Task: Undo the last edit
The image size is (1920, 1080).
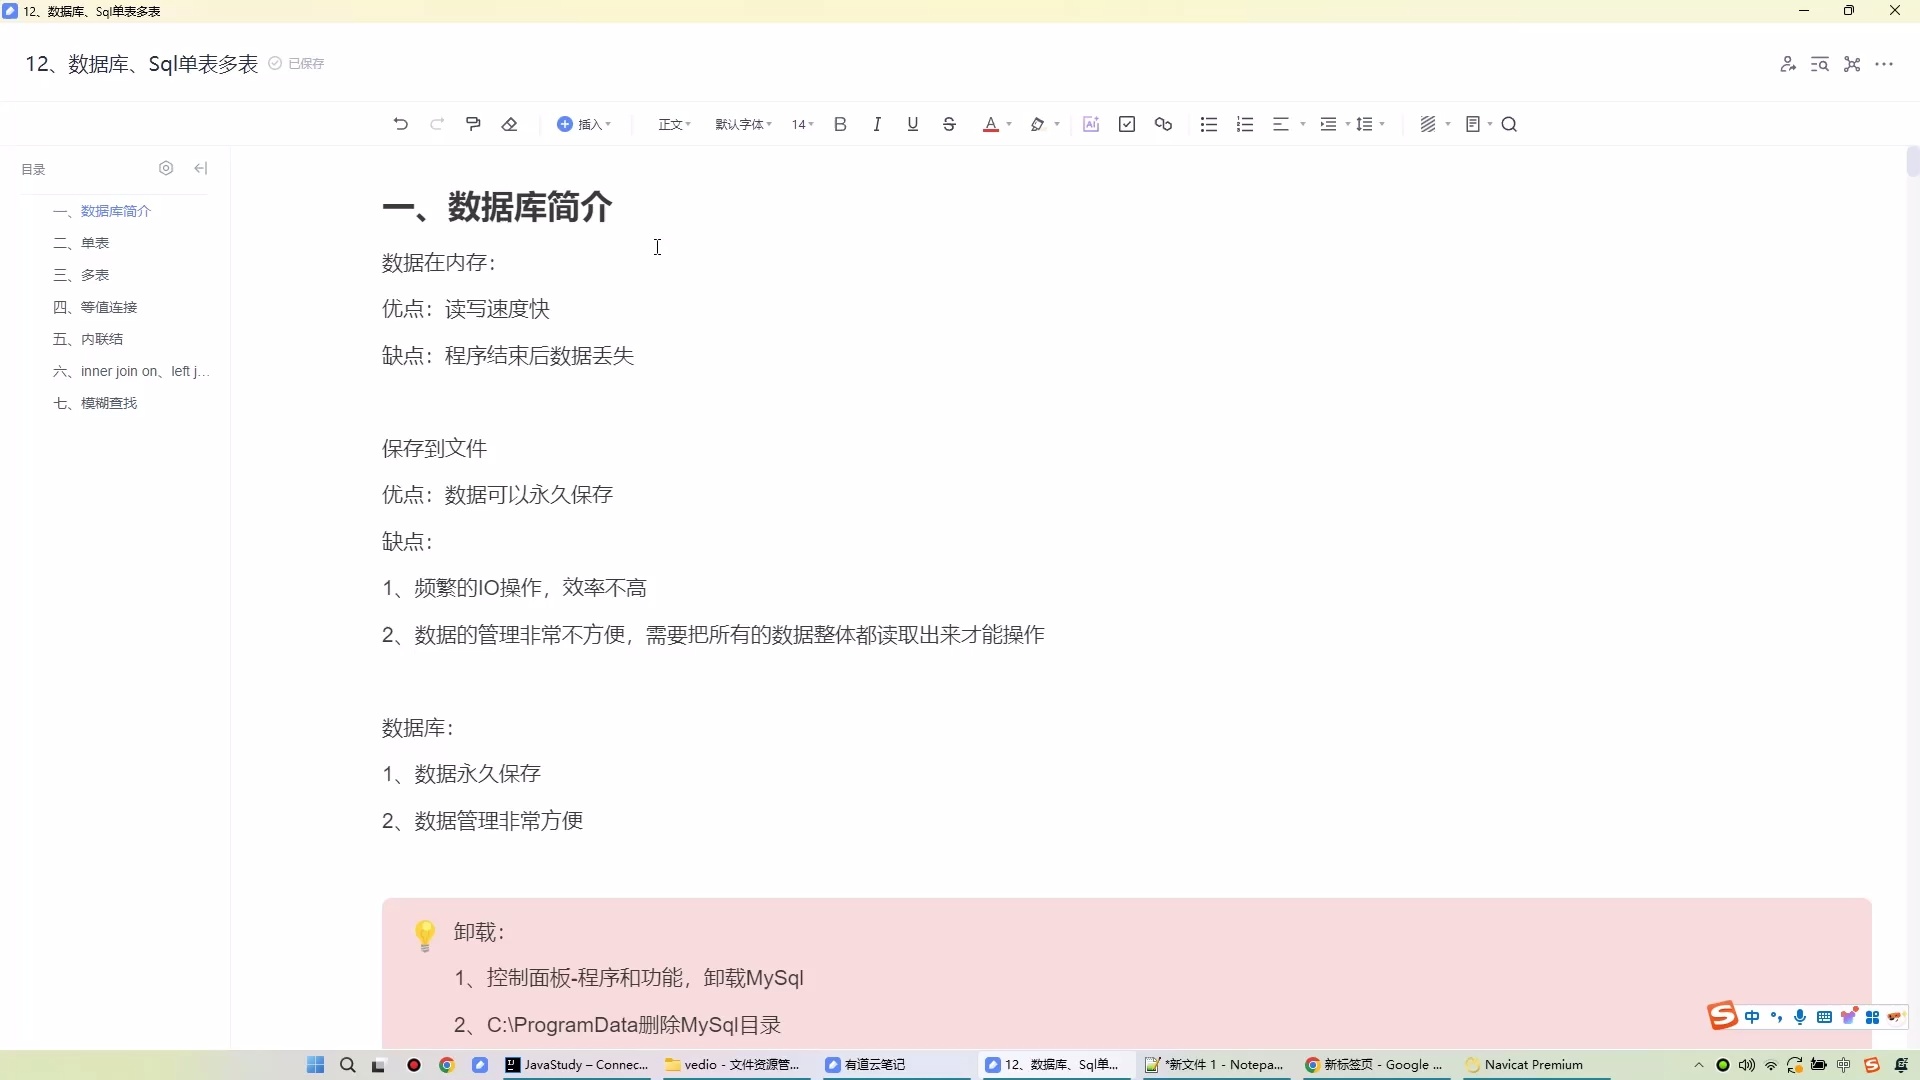Action: [400, 123]
